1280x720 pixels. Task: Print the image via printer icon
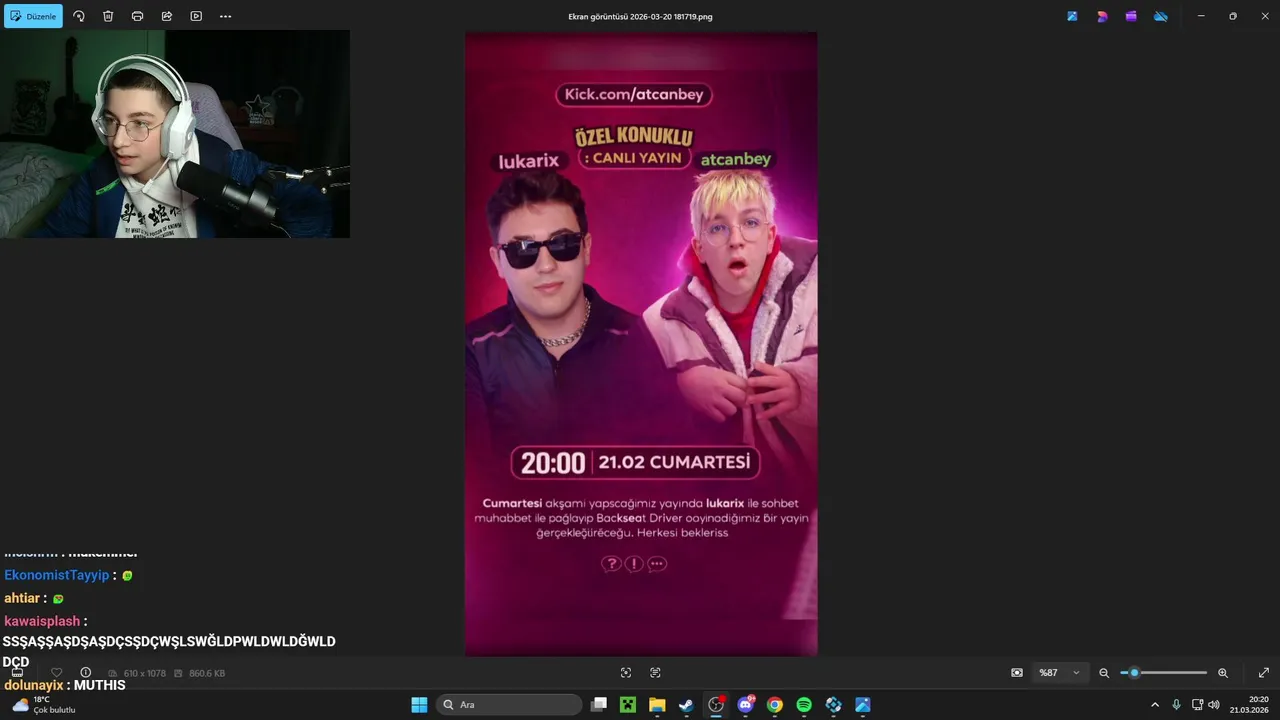tap(137, 16)
